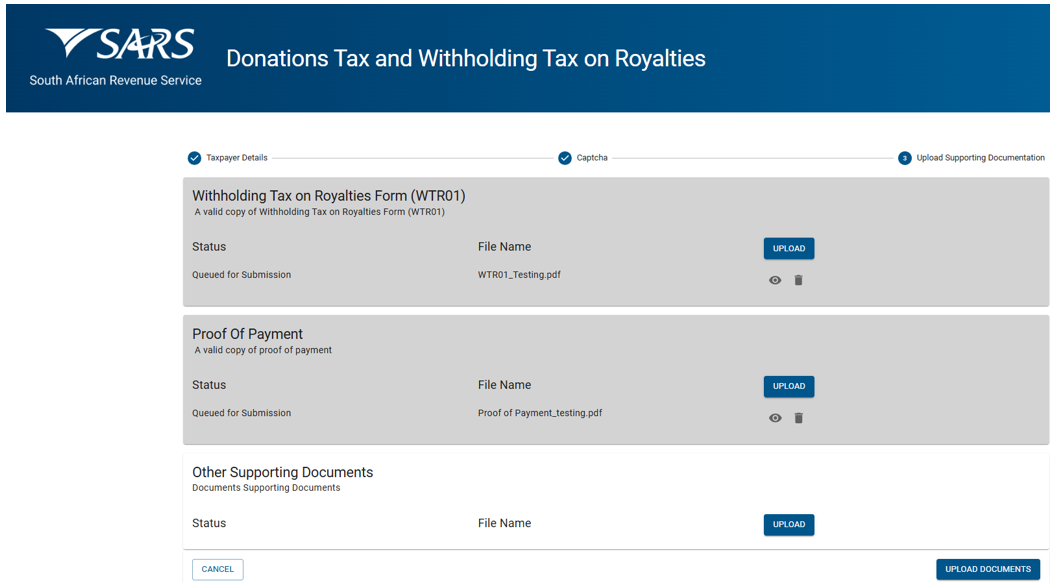Go to the Taxpayer Details step label
Viewport: 1056px width, 583px height.
[237, 158]
